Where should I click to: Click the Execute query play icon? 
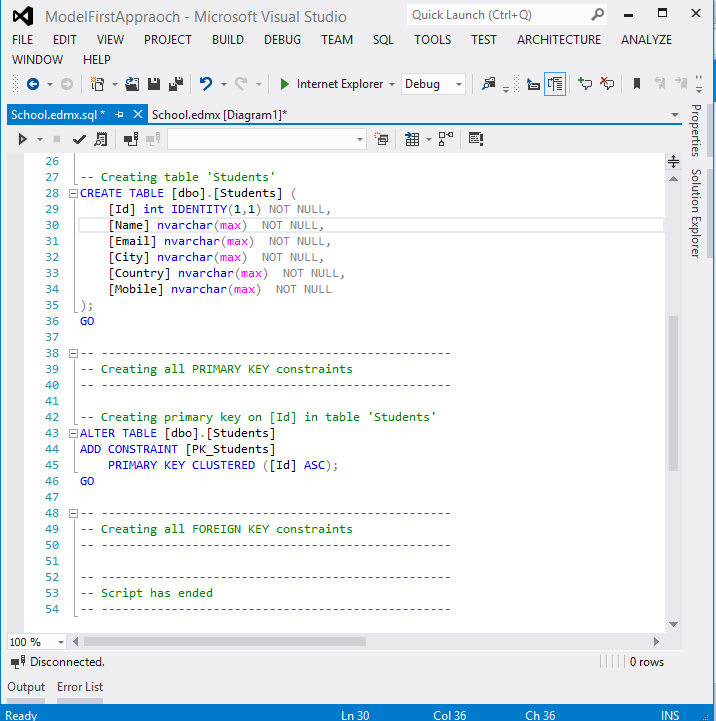tap(22, 139)
